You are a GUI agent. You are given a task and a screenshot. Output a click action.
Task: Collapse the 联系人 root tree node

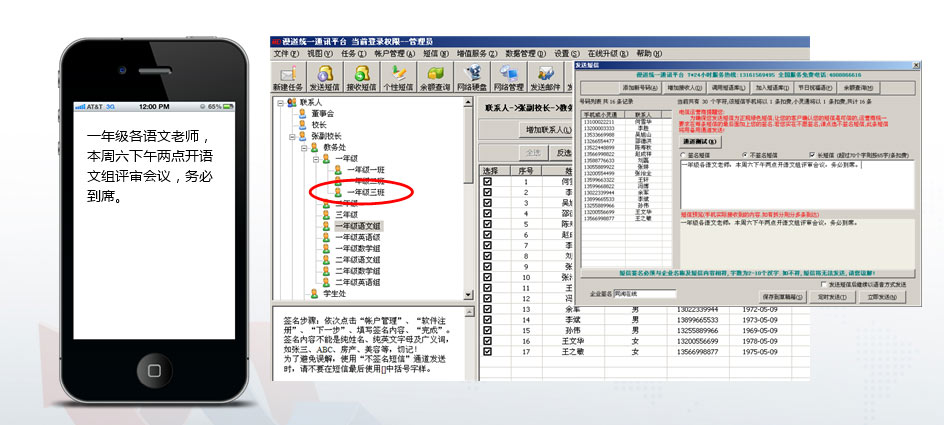click(278, 102)
